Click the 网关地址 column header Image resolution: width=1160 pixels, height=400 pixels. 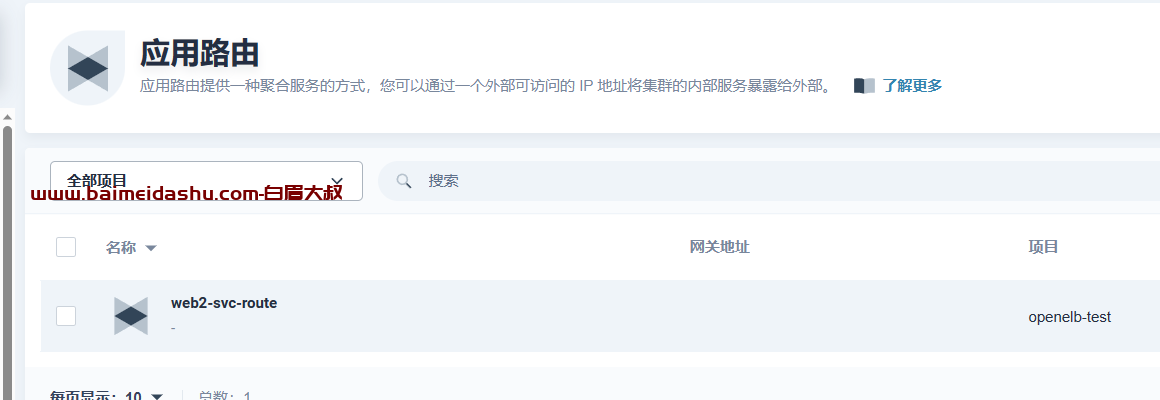719,247
